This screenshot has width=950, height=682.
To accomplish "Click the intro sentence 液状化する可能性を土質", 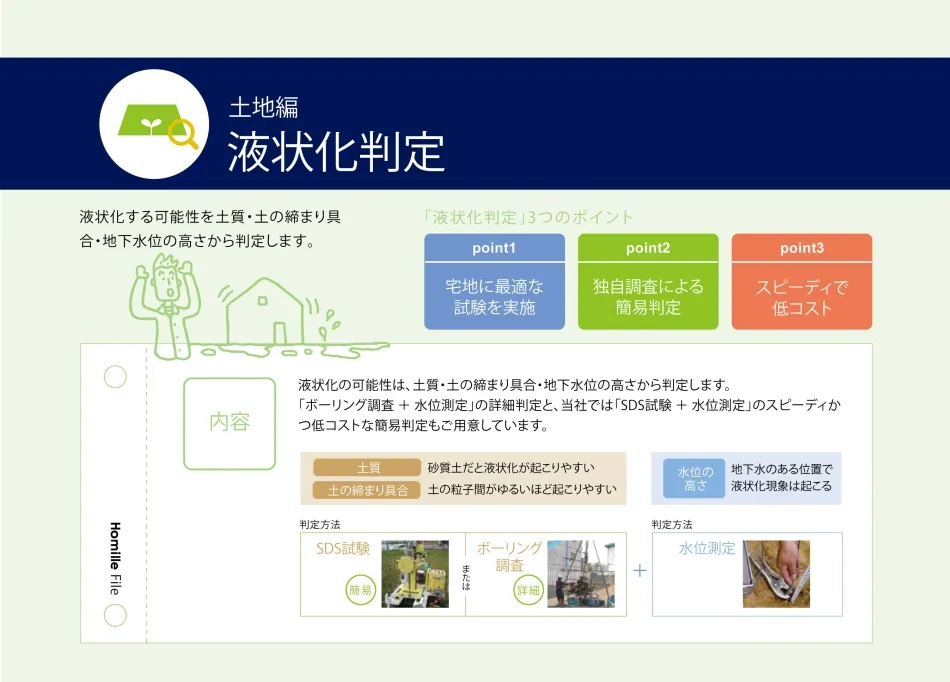I will 210,229.
